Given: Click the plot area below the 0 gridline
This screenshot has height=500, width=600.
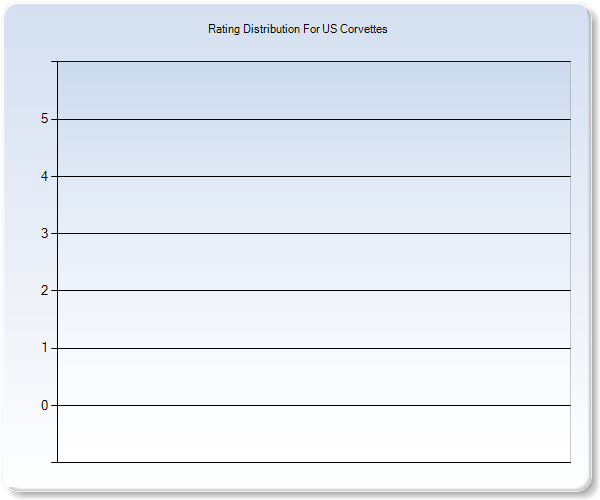Looking at the screenshot, I should tap(313, 434).
